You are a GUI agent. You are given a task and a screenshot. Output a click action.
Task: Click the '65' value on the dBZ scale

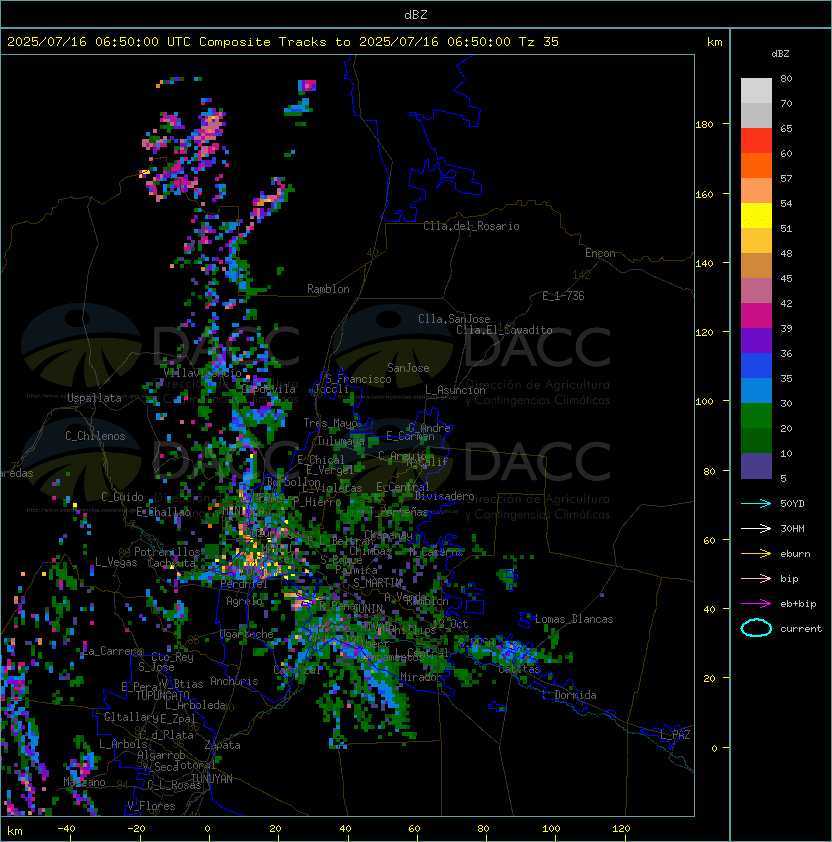(786, 129)
